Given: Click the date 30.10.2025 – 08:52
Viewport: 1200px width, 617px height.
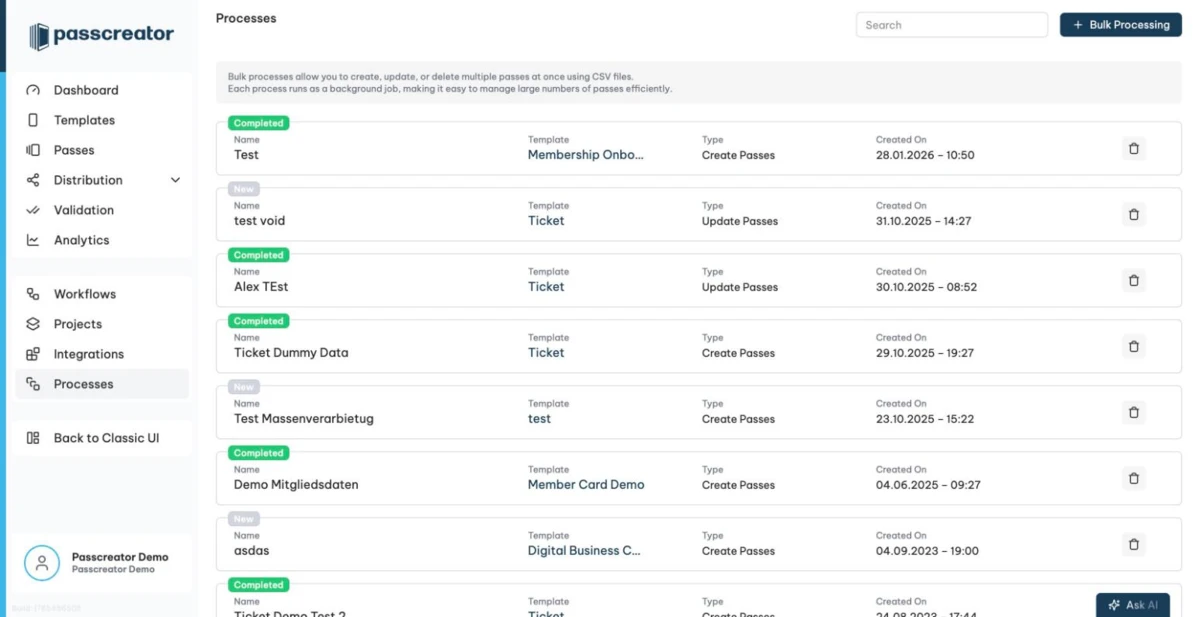Looking at the screenshot, I should (x=926, y=287).
